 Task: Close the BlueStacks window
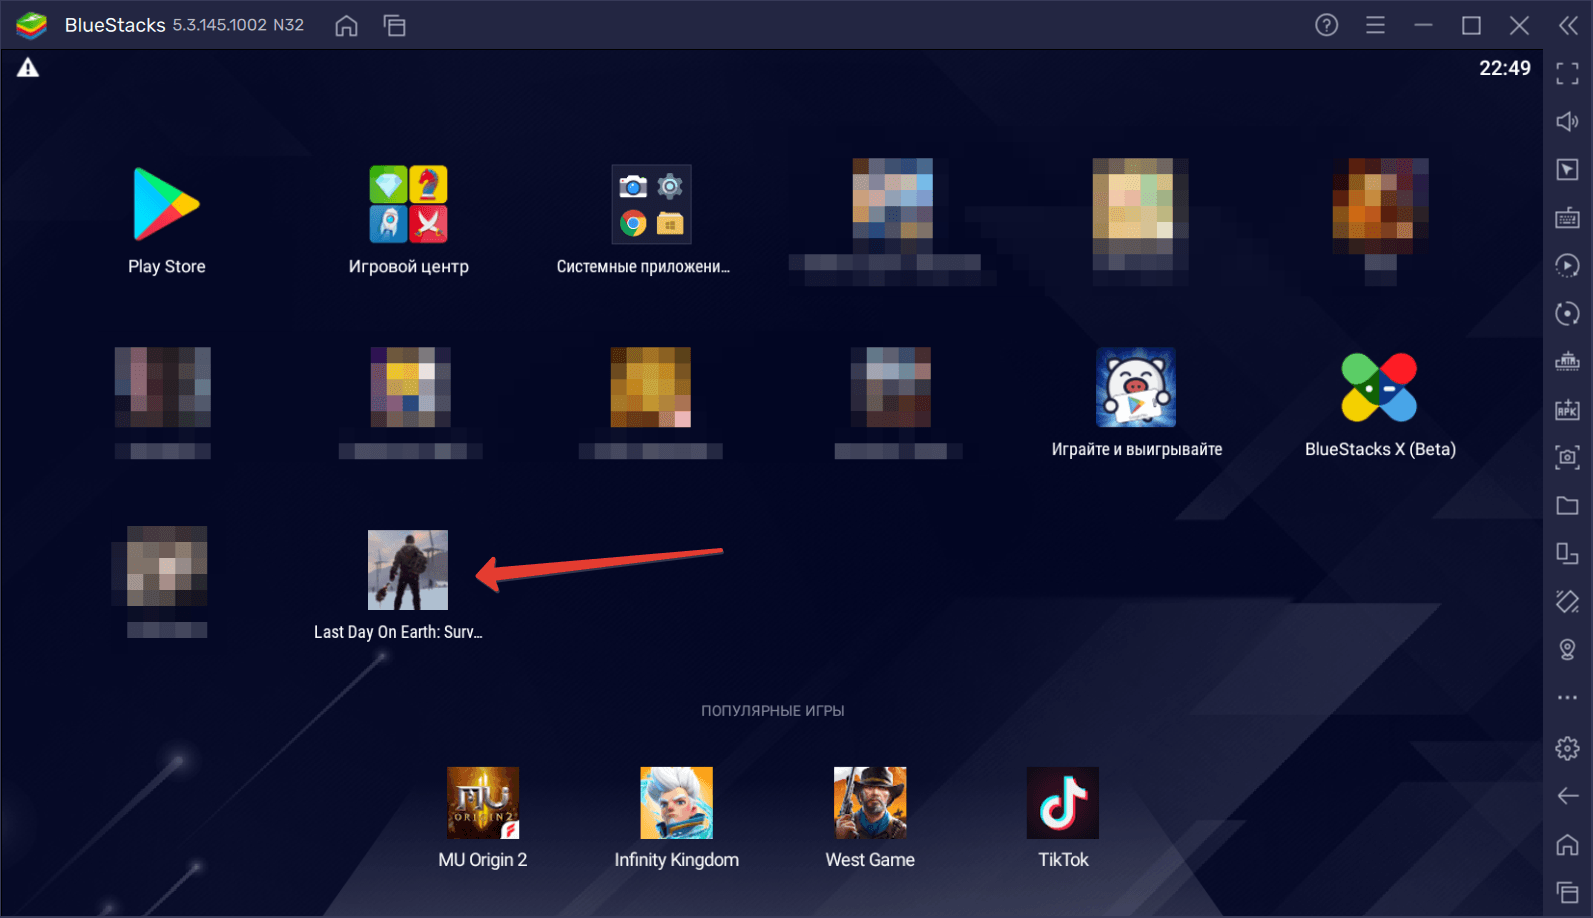pyautogui.click(x=1520, y=25)
